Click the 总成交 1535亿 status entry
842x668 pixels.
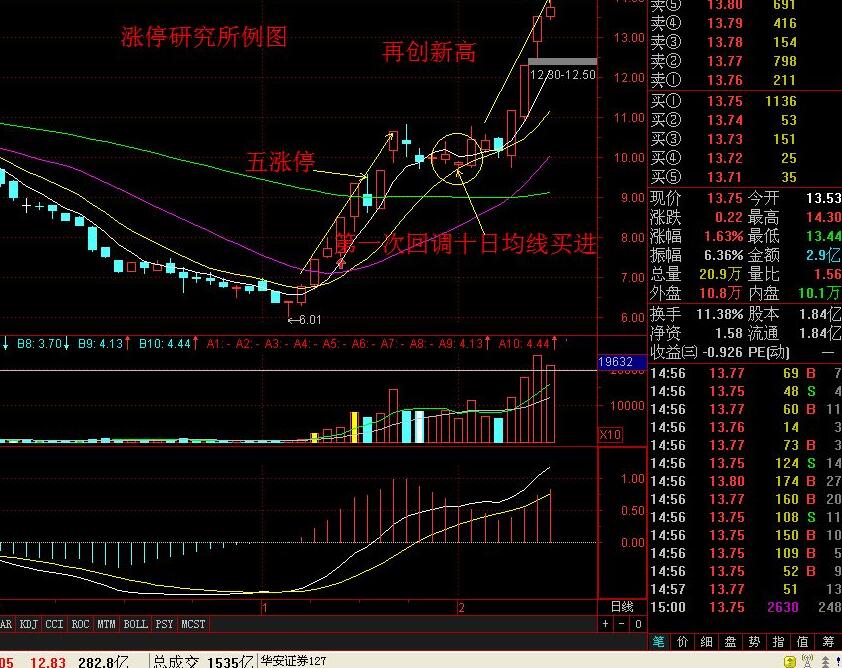click(x=204, y=662)
